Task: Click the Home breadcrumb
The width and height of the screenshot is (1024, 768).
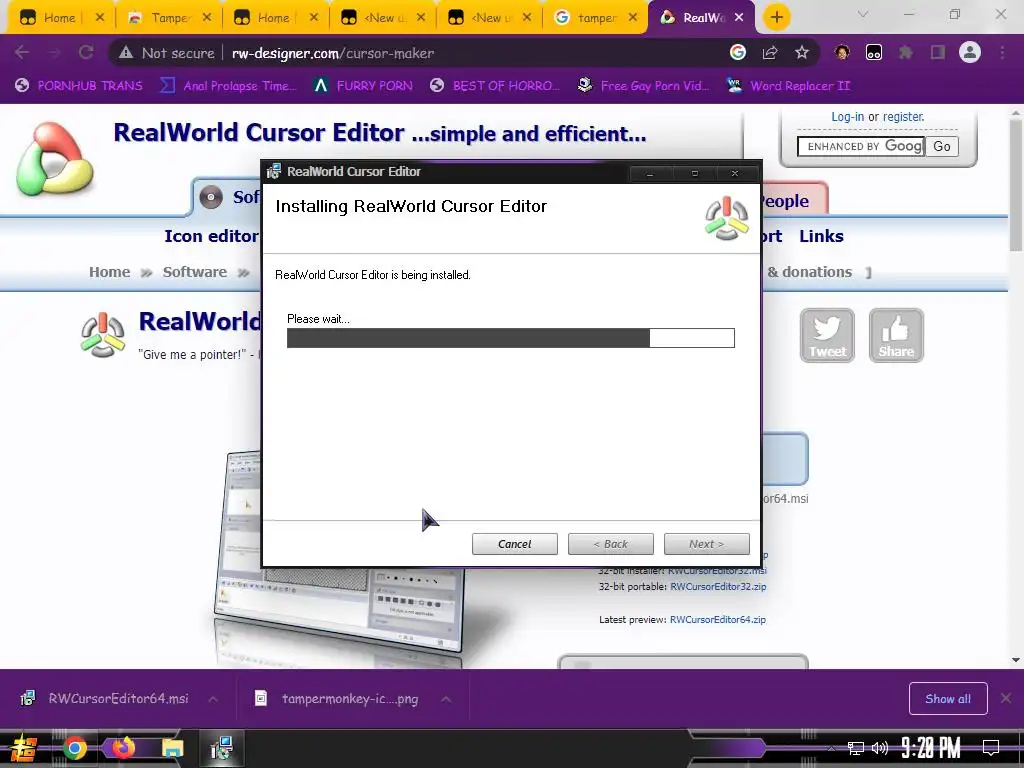Action: coord(109,272)
